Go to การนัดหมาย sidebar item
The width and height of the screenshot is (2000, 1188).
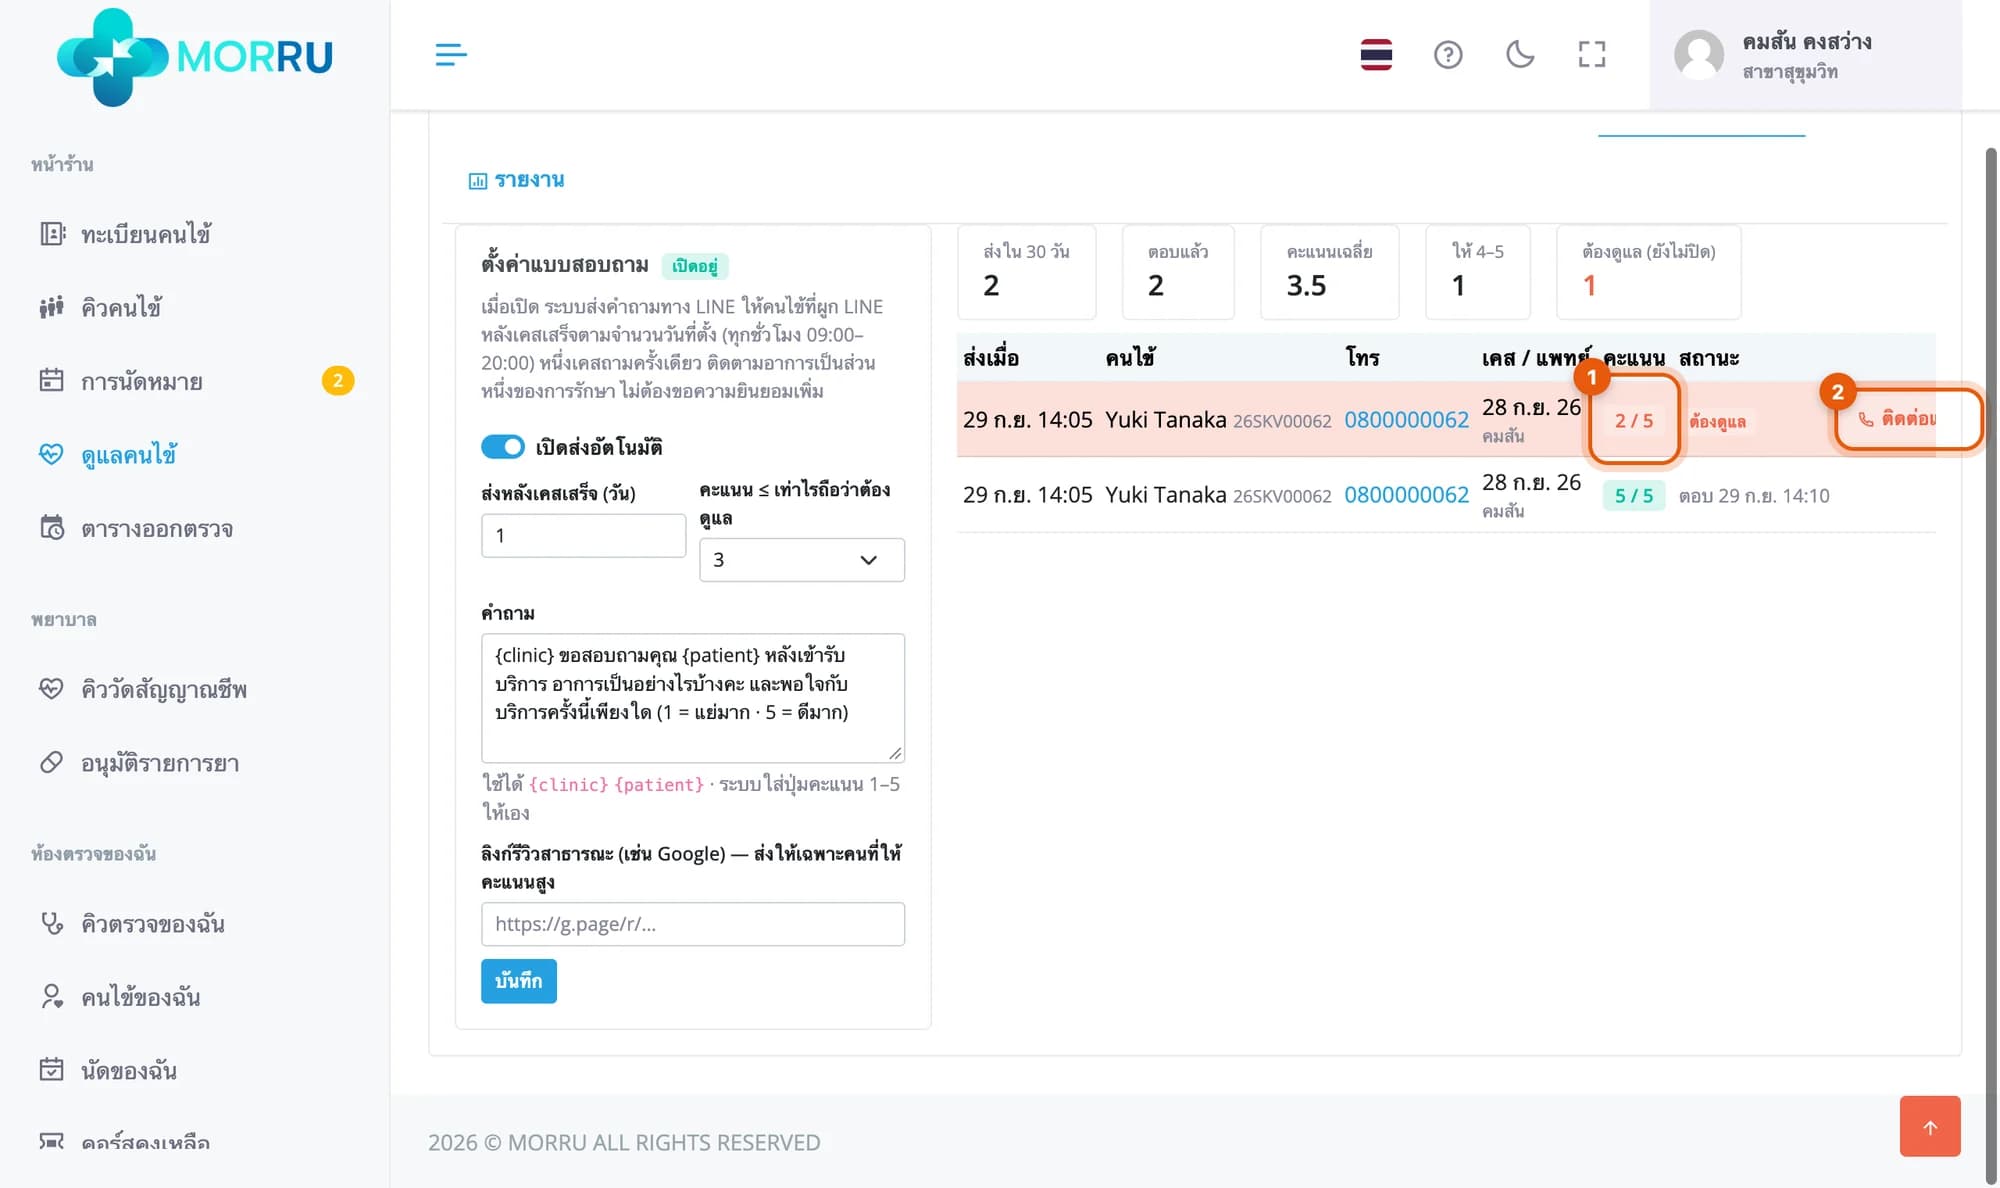coord(142,381)
